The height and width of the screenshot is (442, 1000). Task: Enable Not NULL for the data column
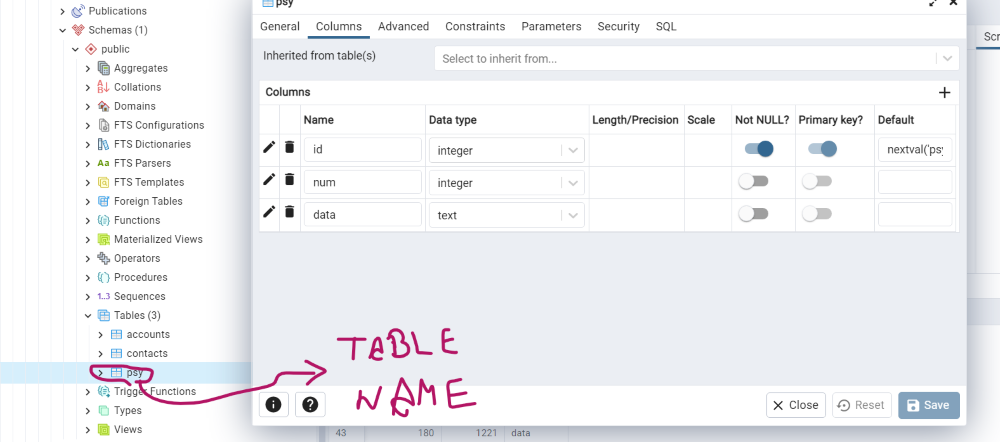click(x=753, y=214)
